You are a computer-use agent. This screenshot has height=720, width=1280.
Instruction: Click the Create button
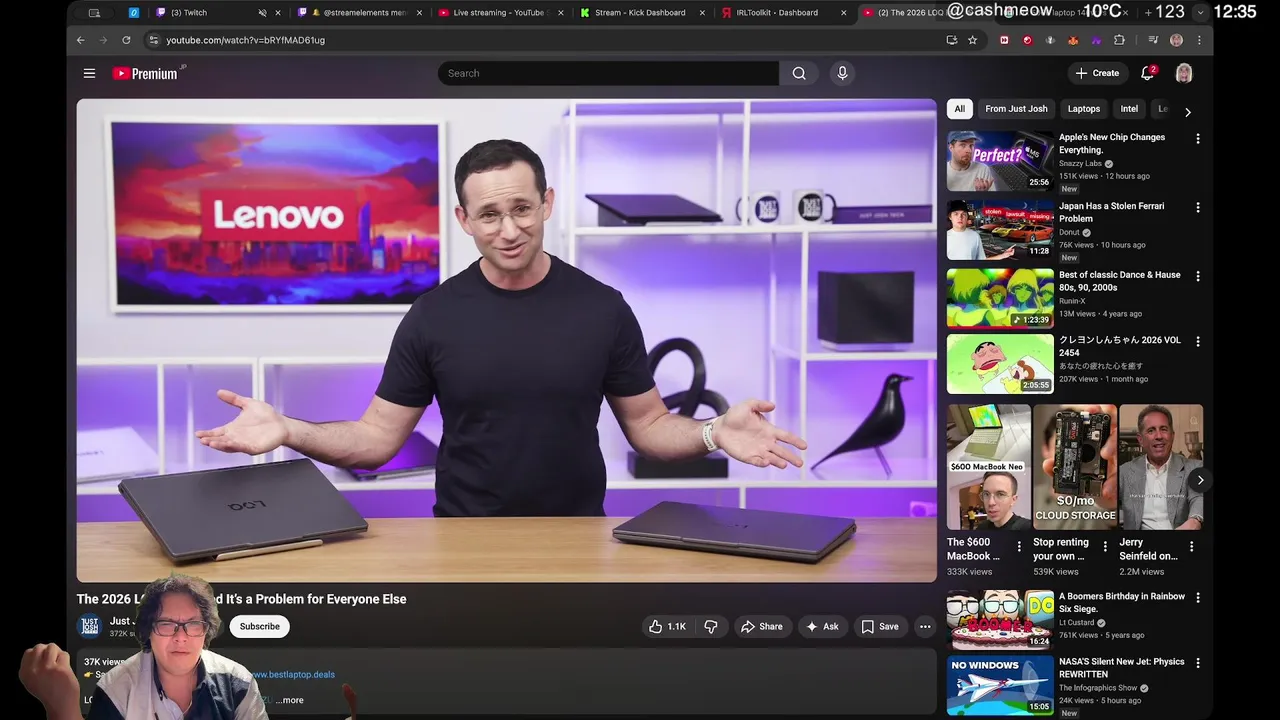tap(1097, 73)
